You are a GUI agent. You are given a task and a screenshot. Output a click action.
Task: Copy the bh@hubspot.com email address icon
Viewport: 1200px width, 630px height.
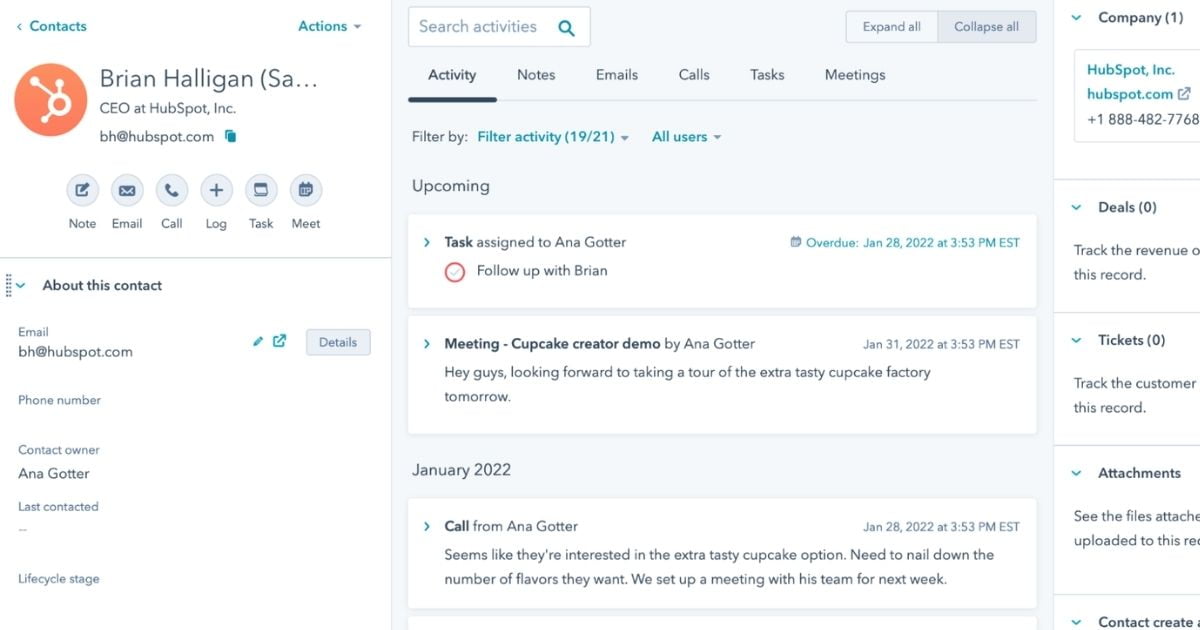(x=231, y=137)
